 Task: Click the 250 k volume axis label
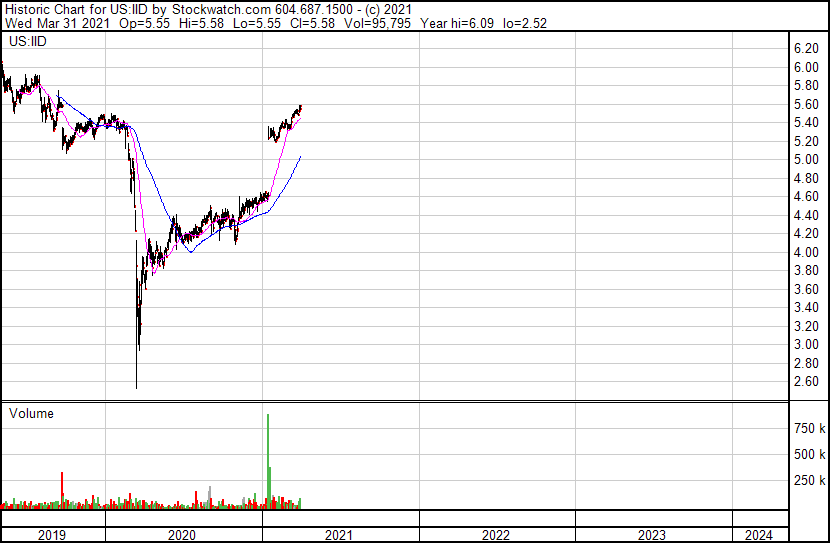coord(809,480)
